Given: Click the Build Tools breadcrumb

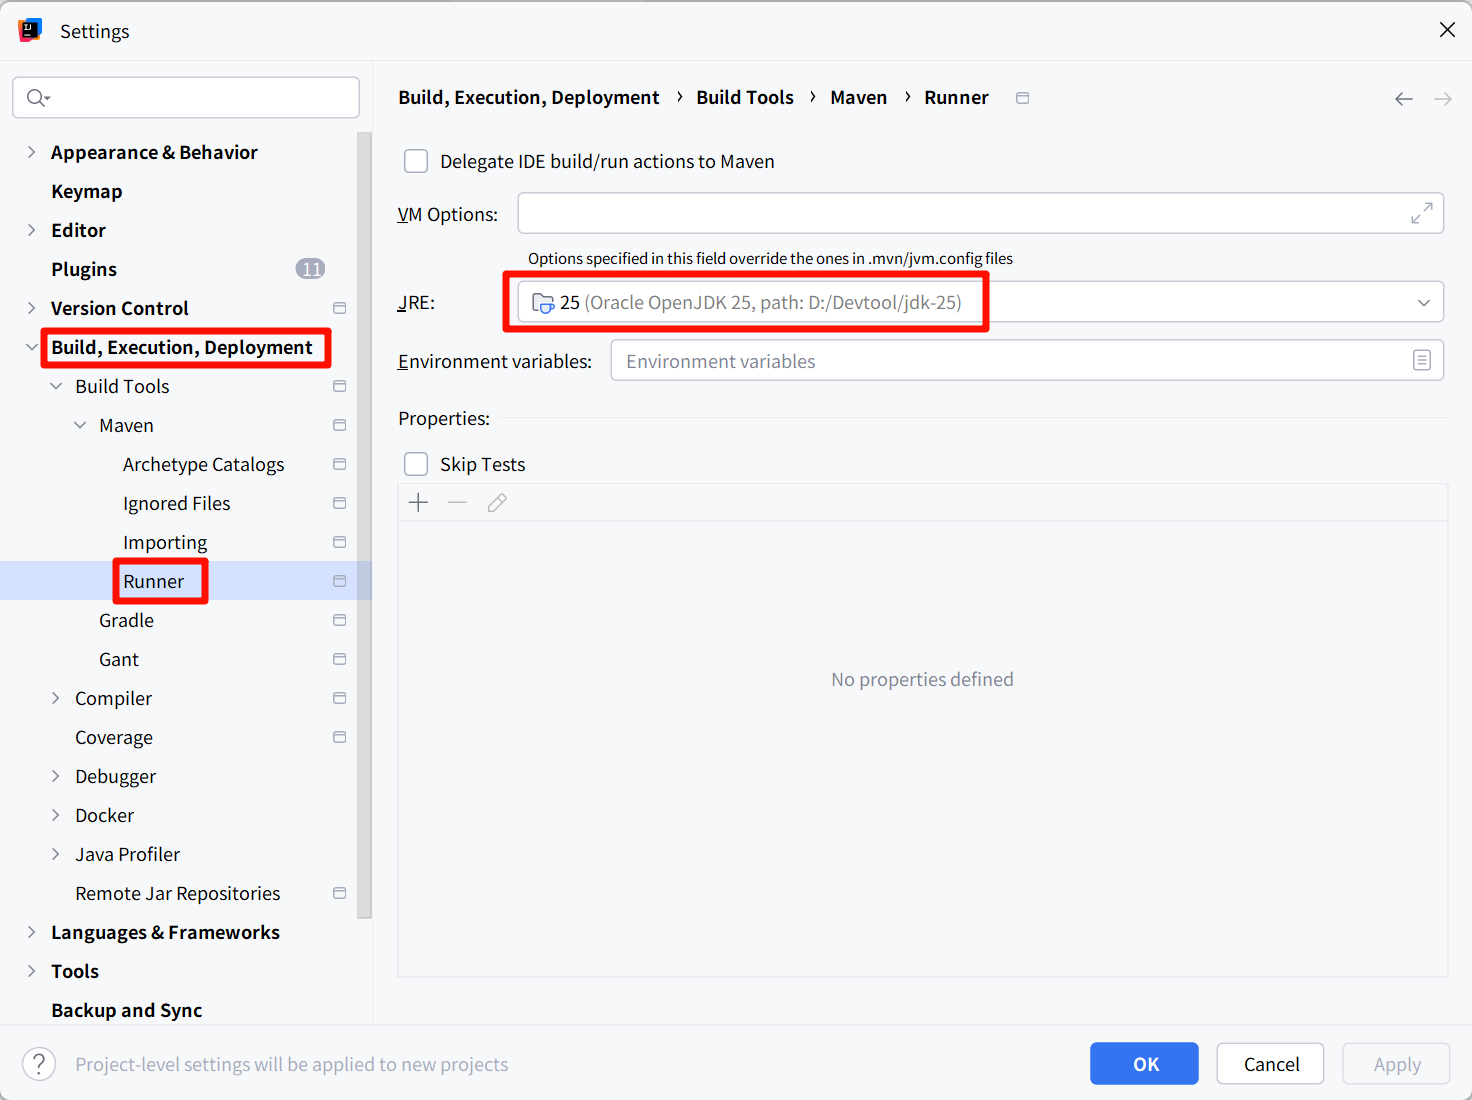Looking at the screenshot, I should [x=745, y=97].
